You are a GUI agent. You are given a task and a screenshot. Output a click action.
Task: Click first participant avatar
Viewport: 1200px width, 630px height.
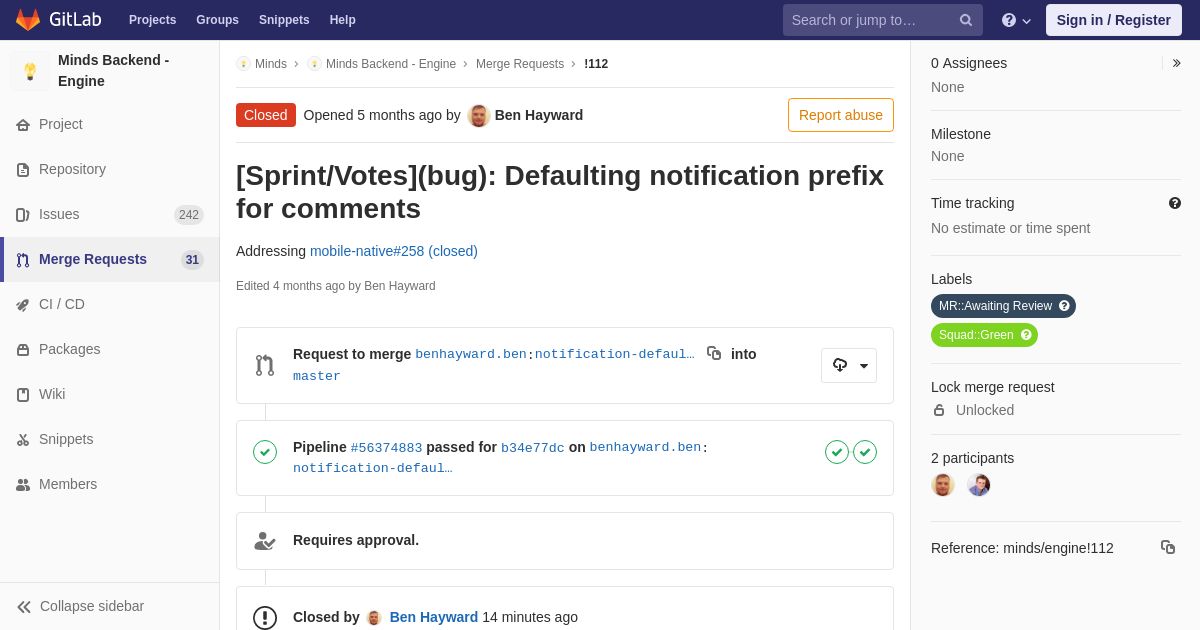[x=943, y=485]
